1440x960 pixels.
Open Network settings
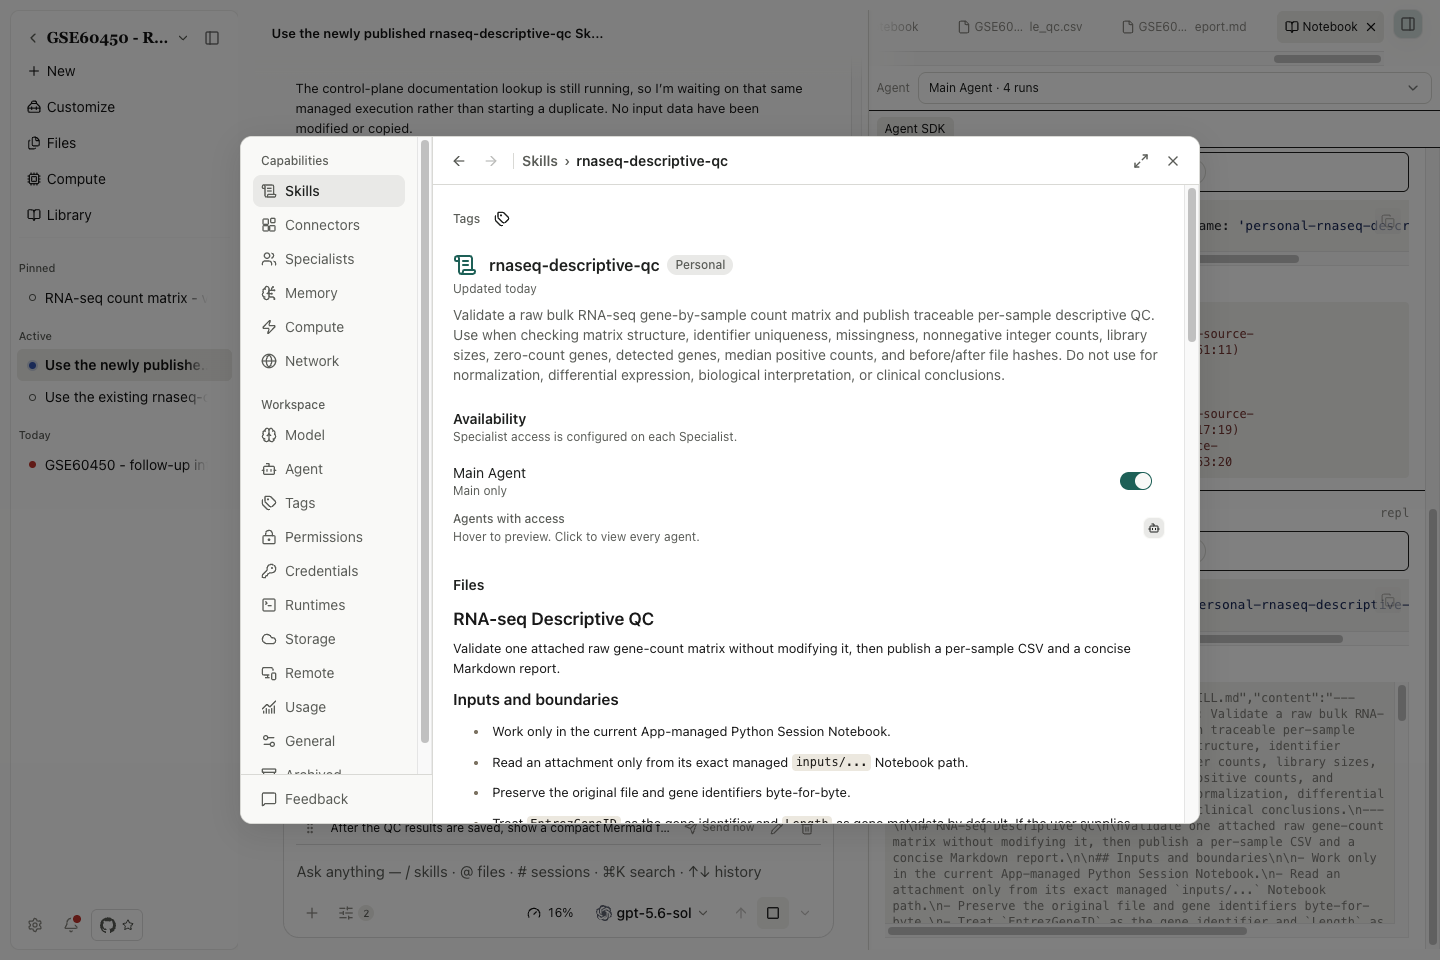329,361
